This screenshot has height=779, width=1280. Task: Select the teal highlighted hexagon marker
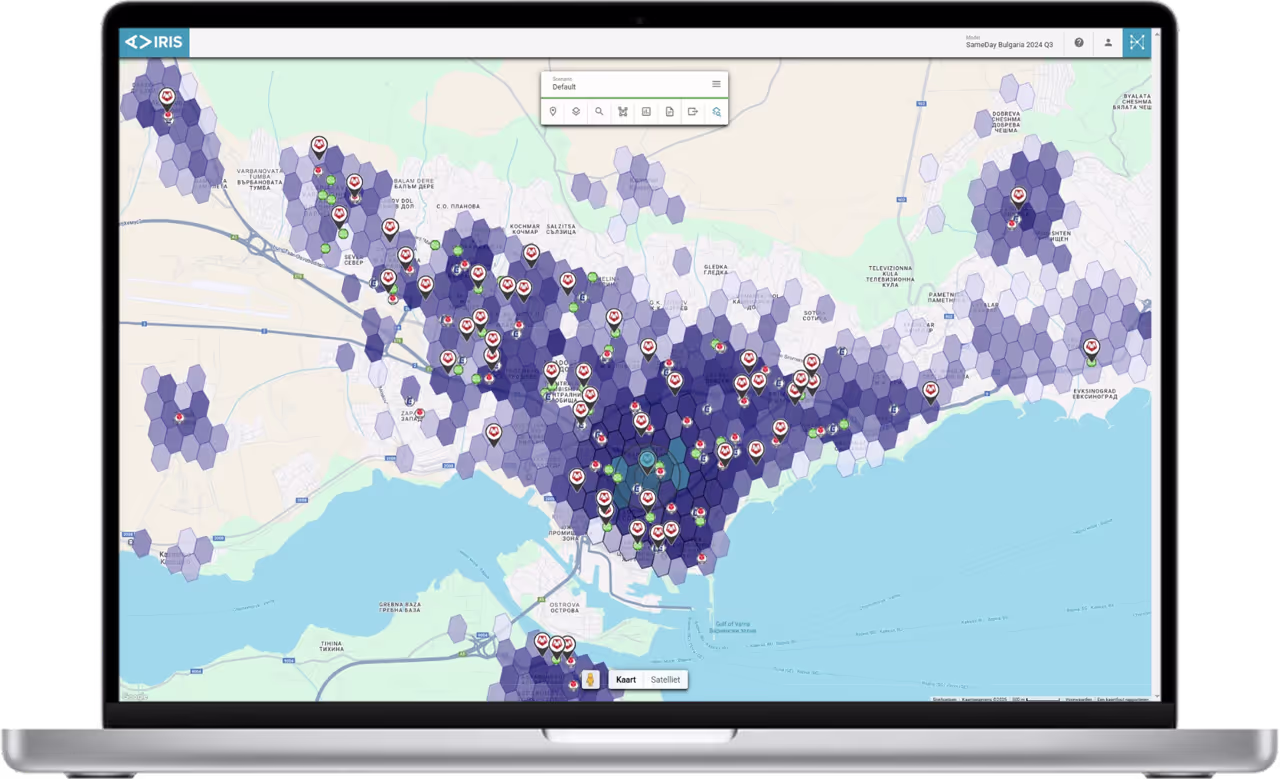point(648,461)
